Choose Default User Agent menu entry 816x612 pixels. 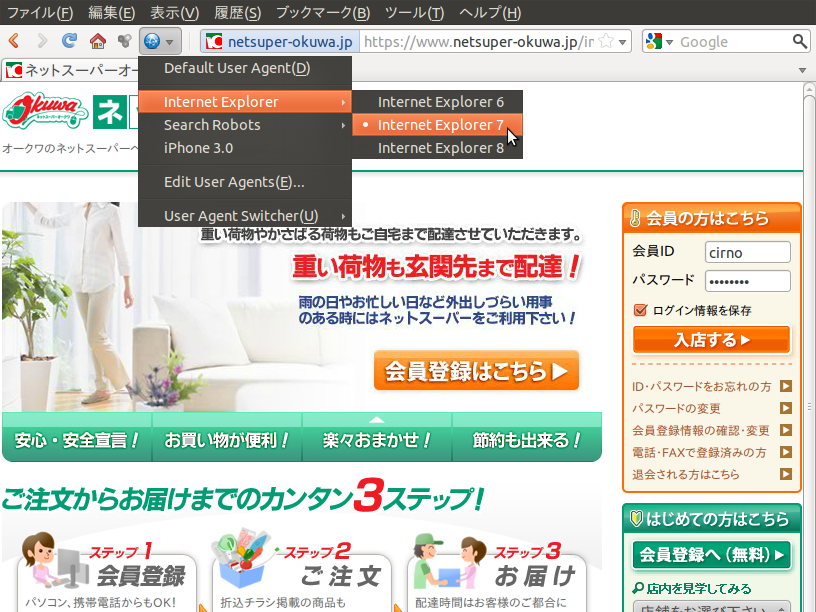(237, 69)
